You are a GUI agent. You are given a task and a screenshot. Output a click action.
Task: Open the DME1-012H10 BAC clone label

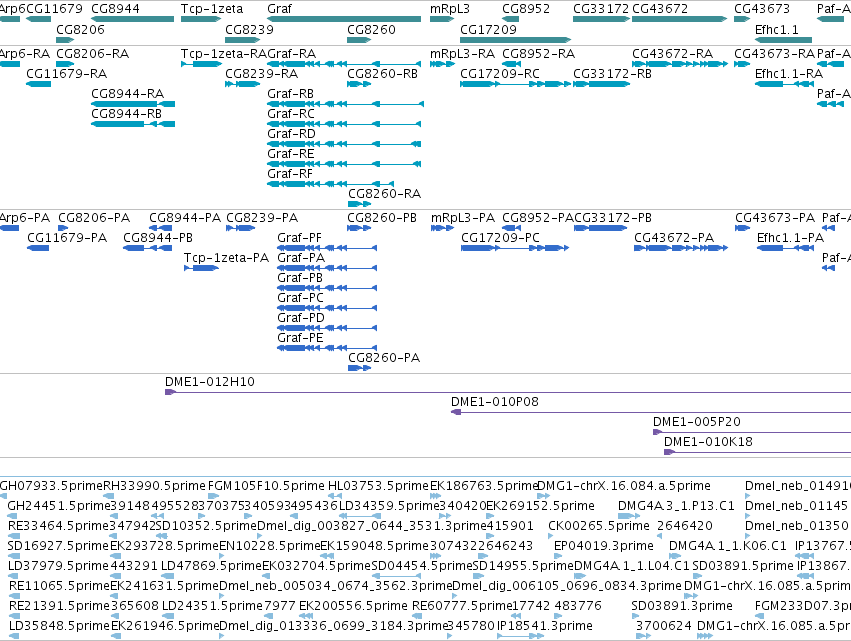(209, 382)
